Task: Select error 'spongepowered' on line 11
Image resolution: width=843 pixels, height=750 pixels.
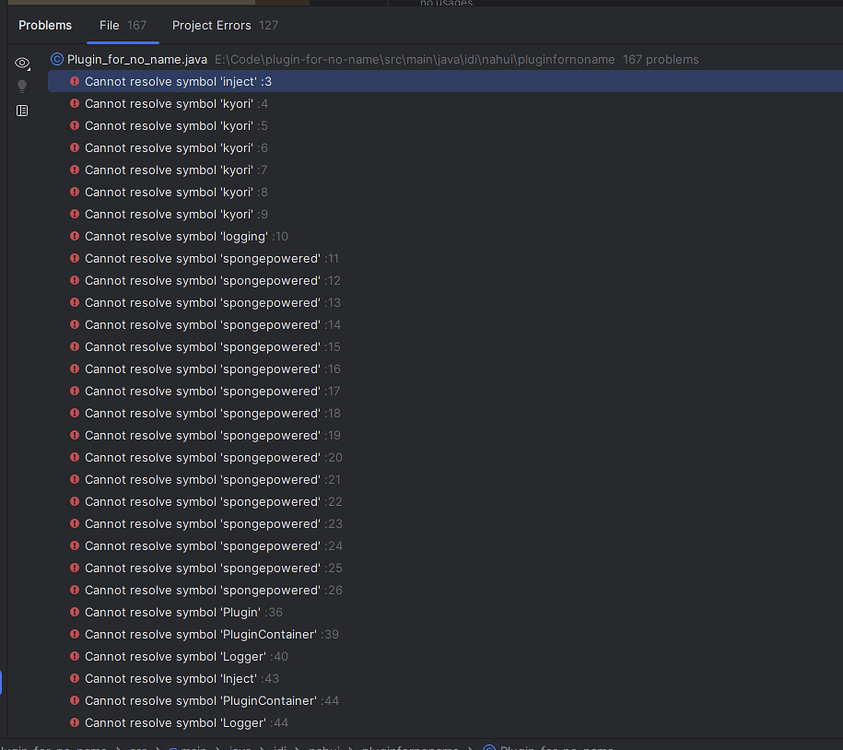Action: pyautogui.click(x=446, y=258)
